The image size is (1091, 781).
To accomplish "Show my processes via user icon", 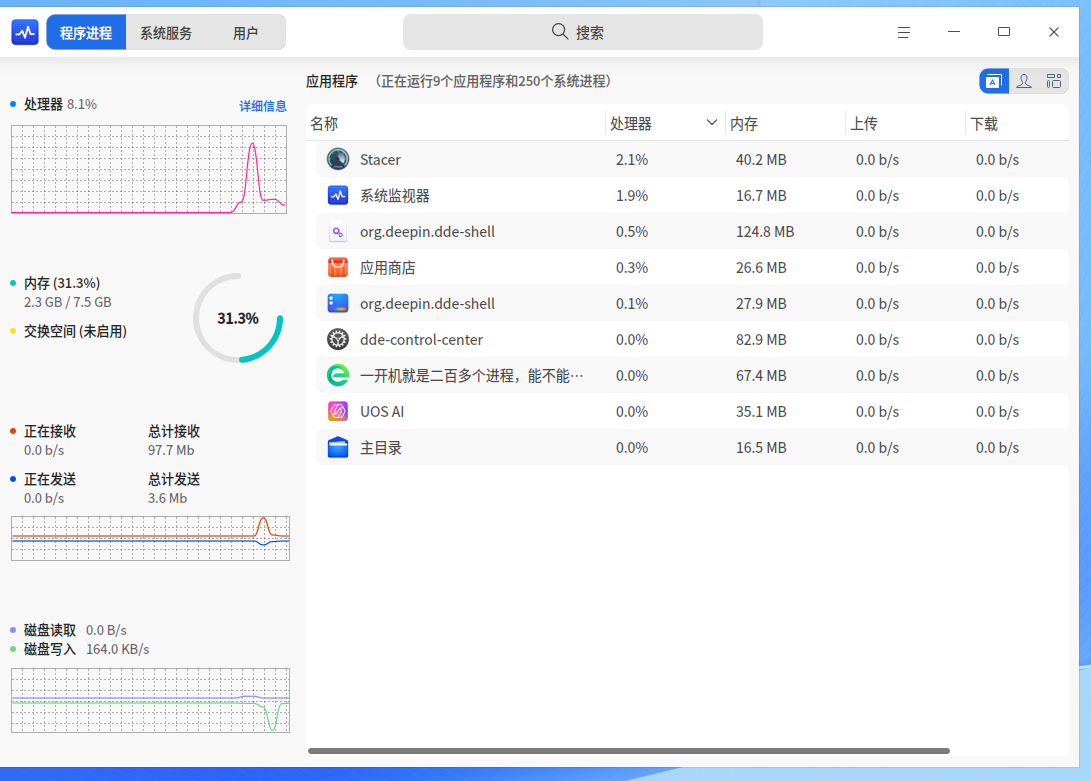I will (x=1024, y=81).
